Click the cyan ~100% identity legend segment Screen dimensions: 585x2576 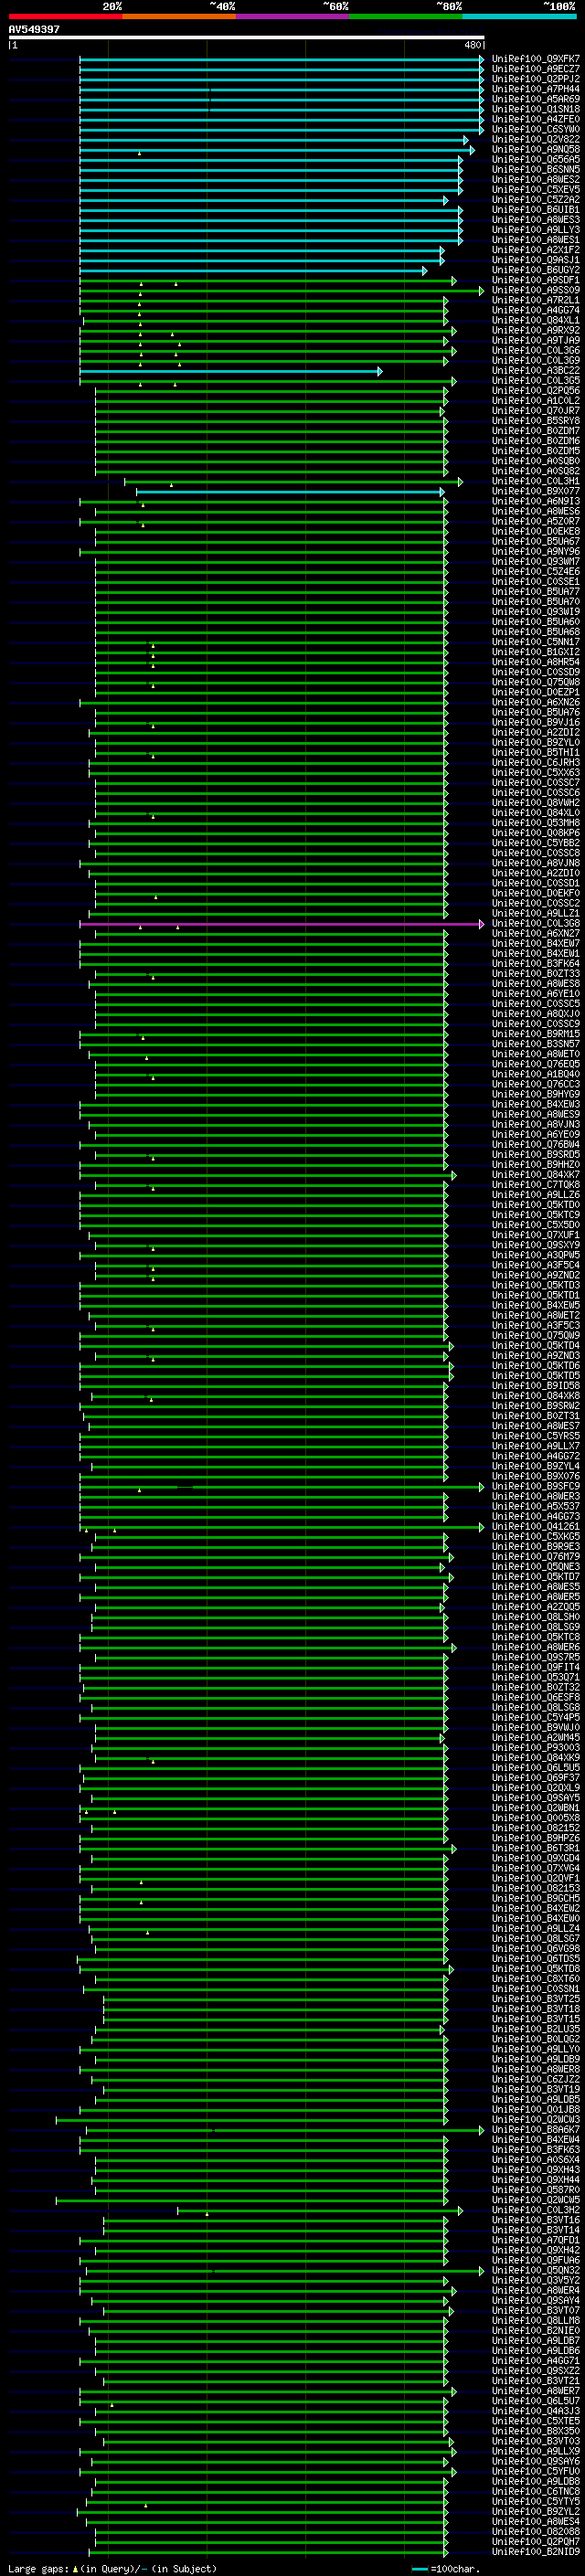tap(519, 16)
